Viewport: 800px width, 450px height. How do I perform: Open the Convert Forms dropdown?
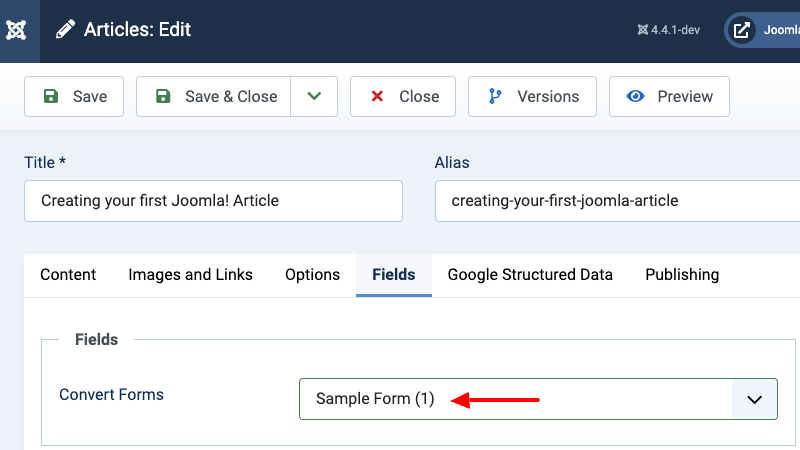click(x=516, y=398)
